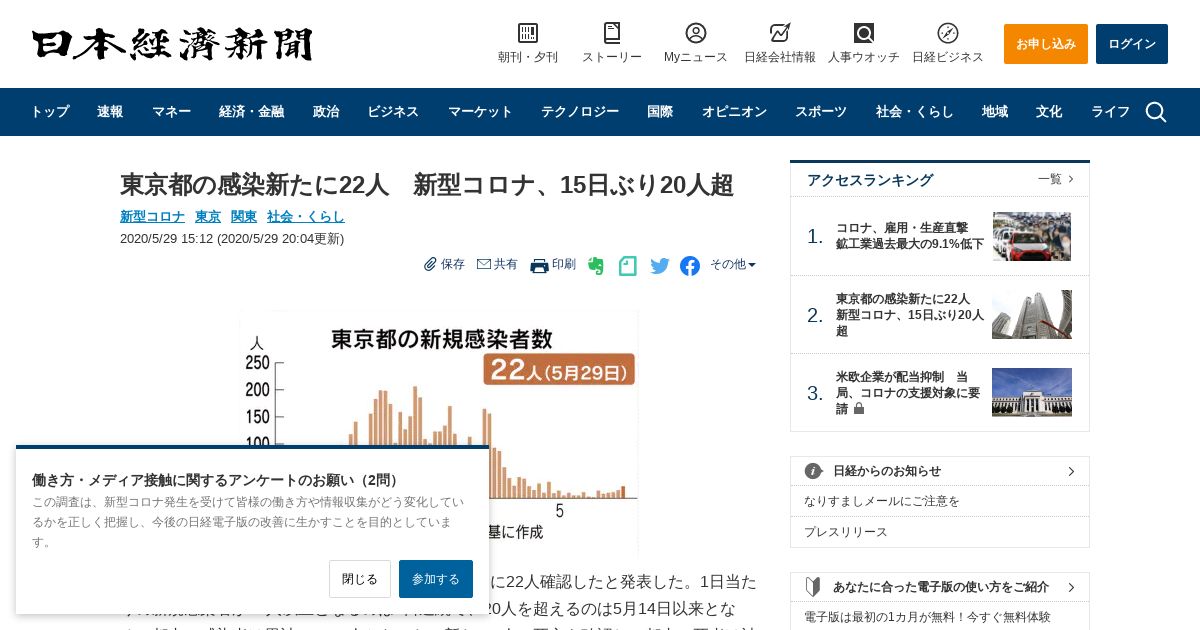Open ライフ navigation item

(1110, 112)
